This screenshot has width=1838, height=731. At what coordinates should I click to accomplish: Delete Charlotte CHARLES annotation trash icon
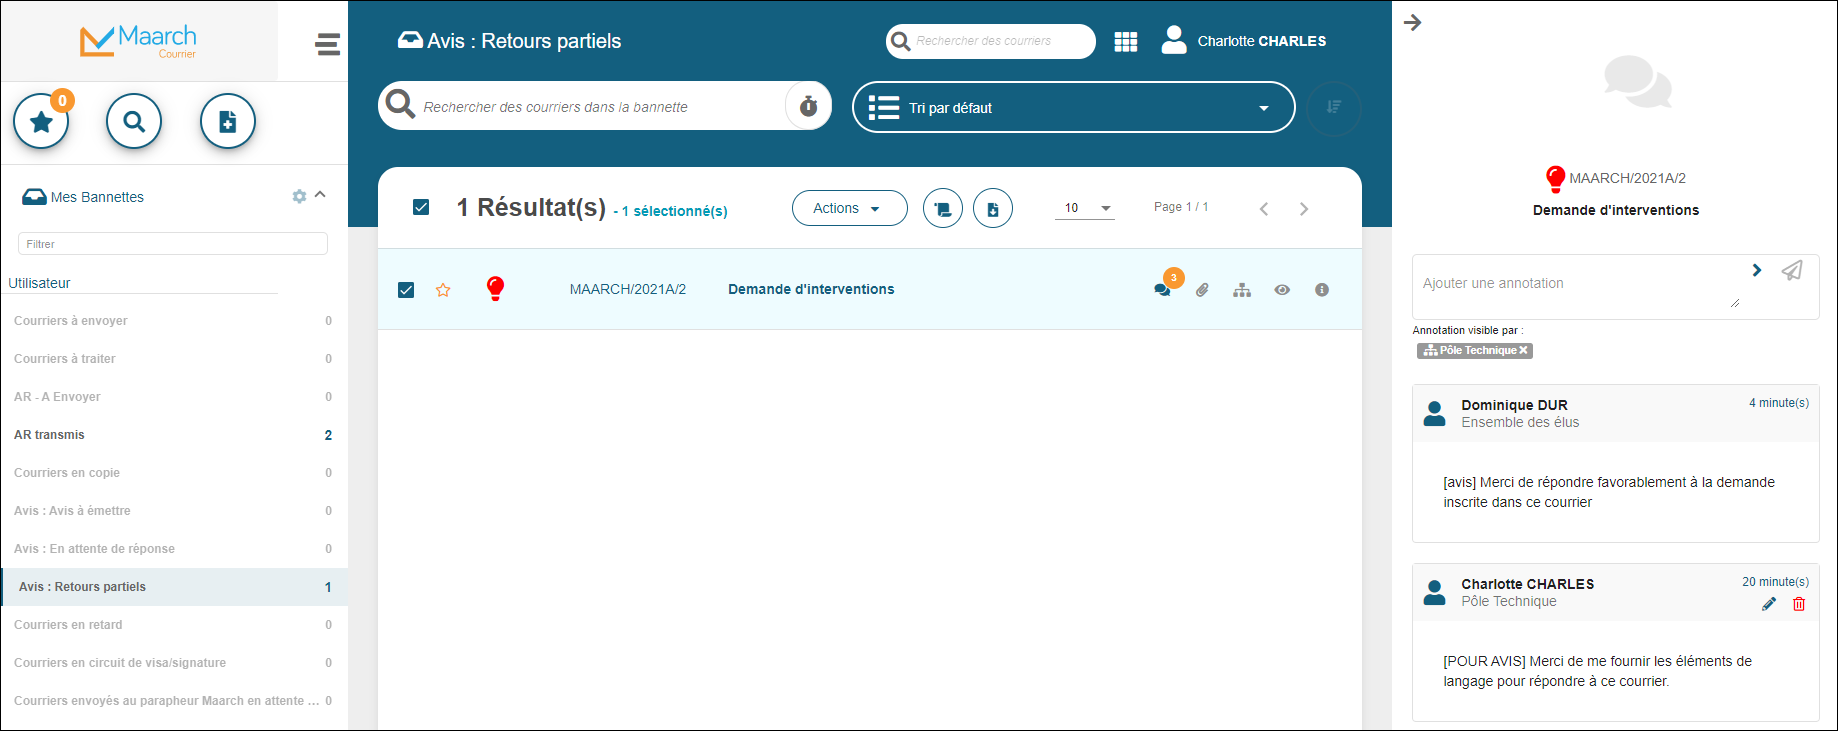click(1799, 604)
